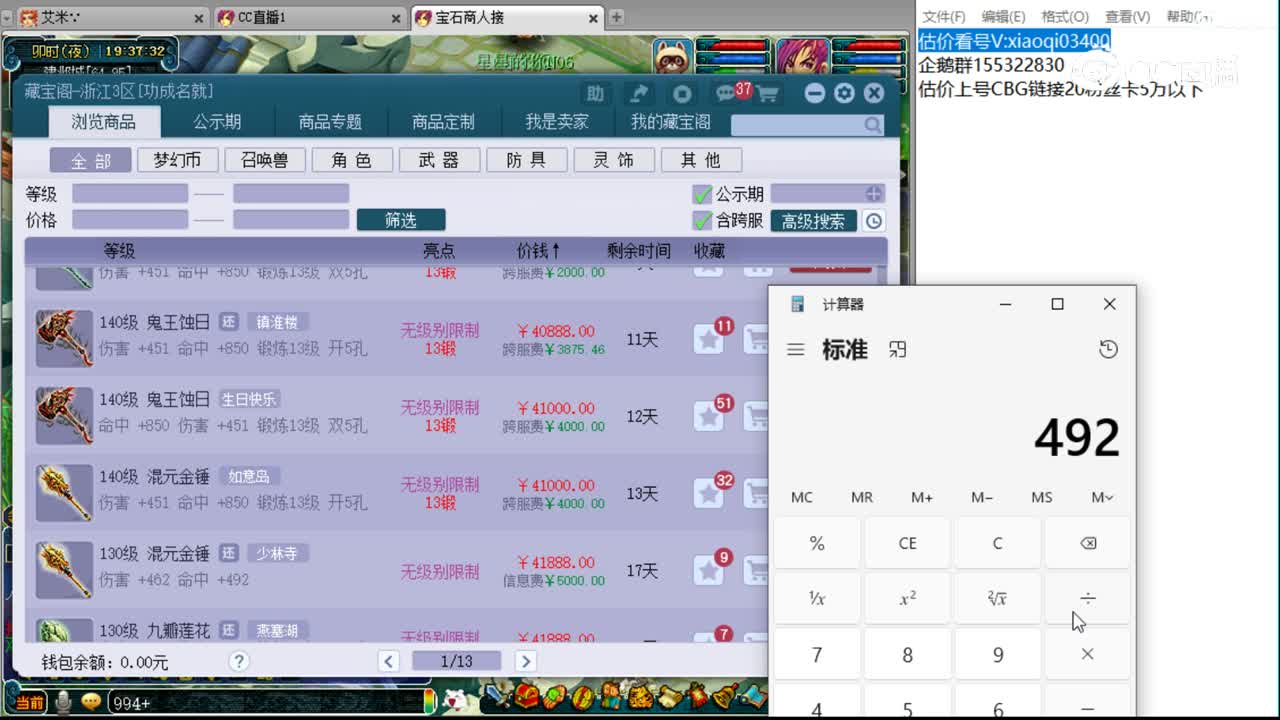
Task: Toggle the 合跨服 checkbox
Action: (x=701, y=221)
